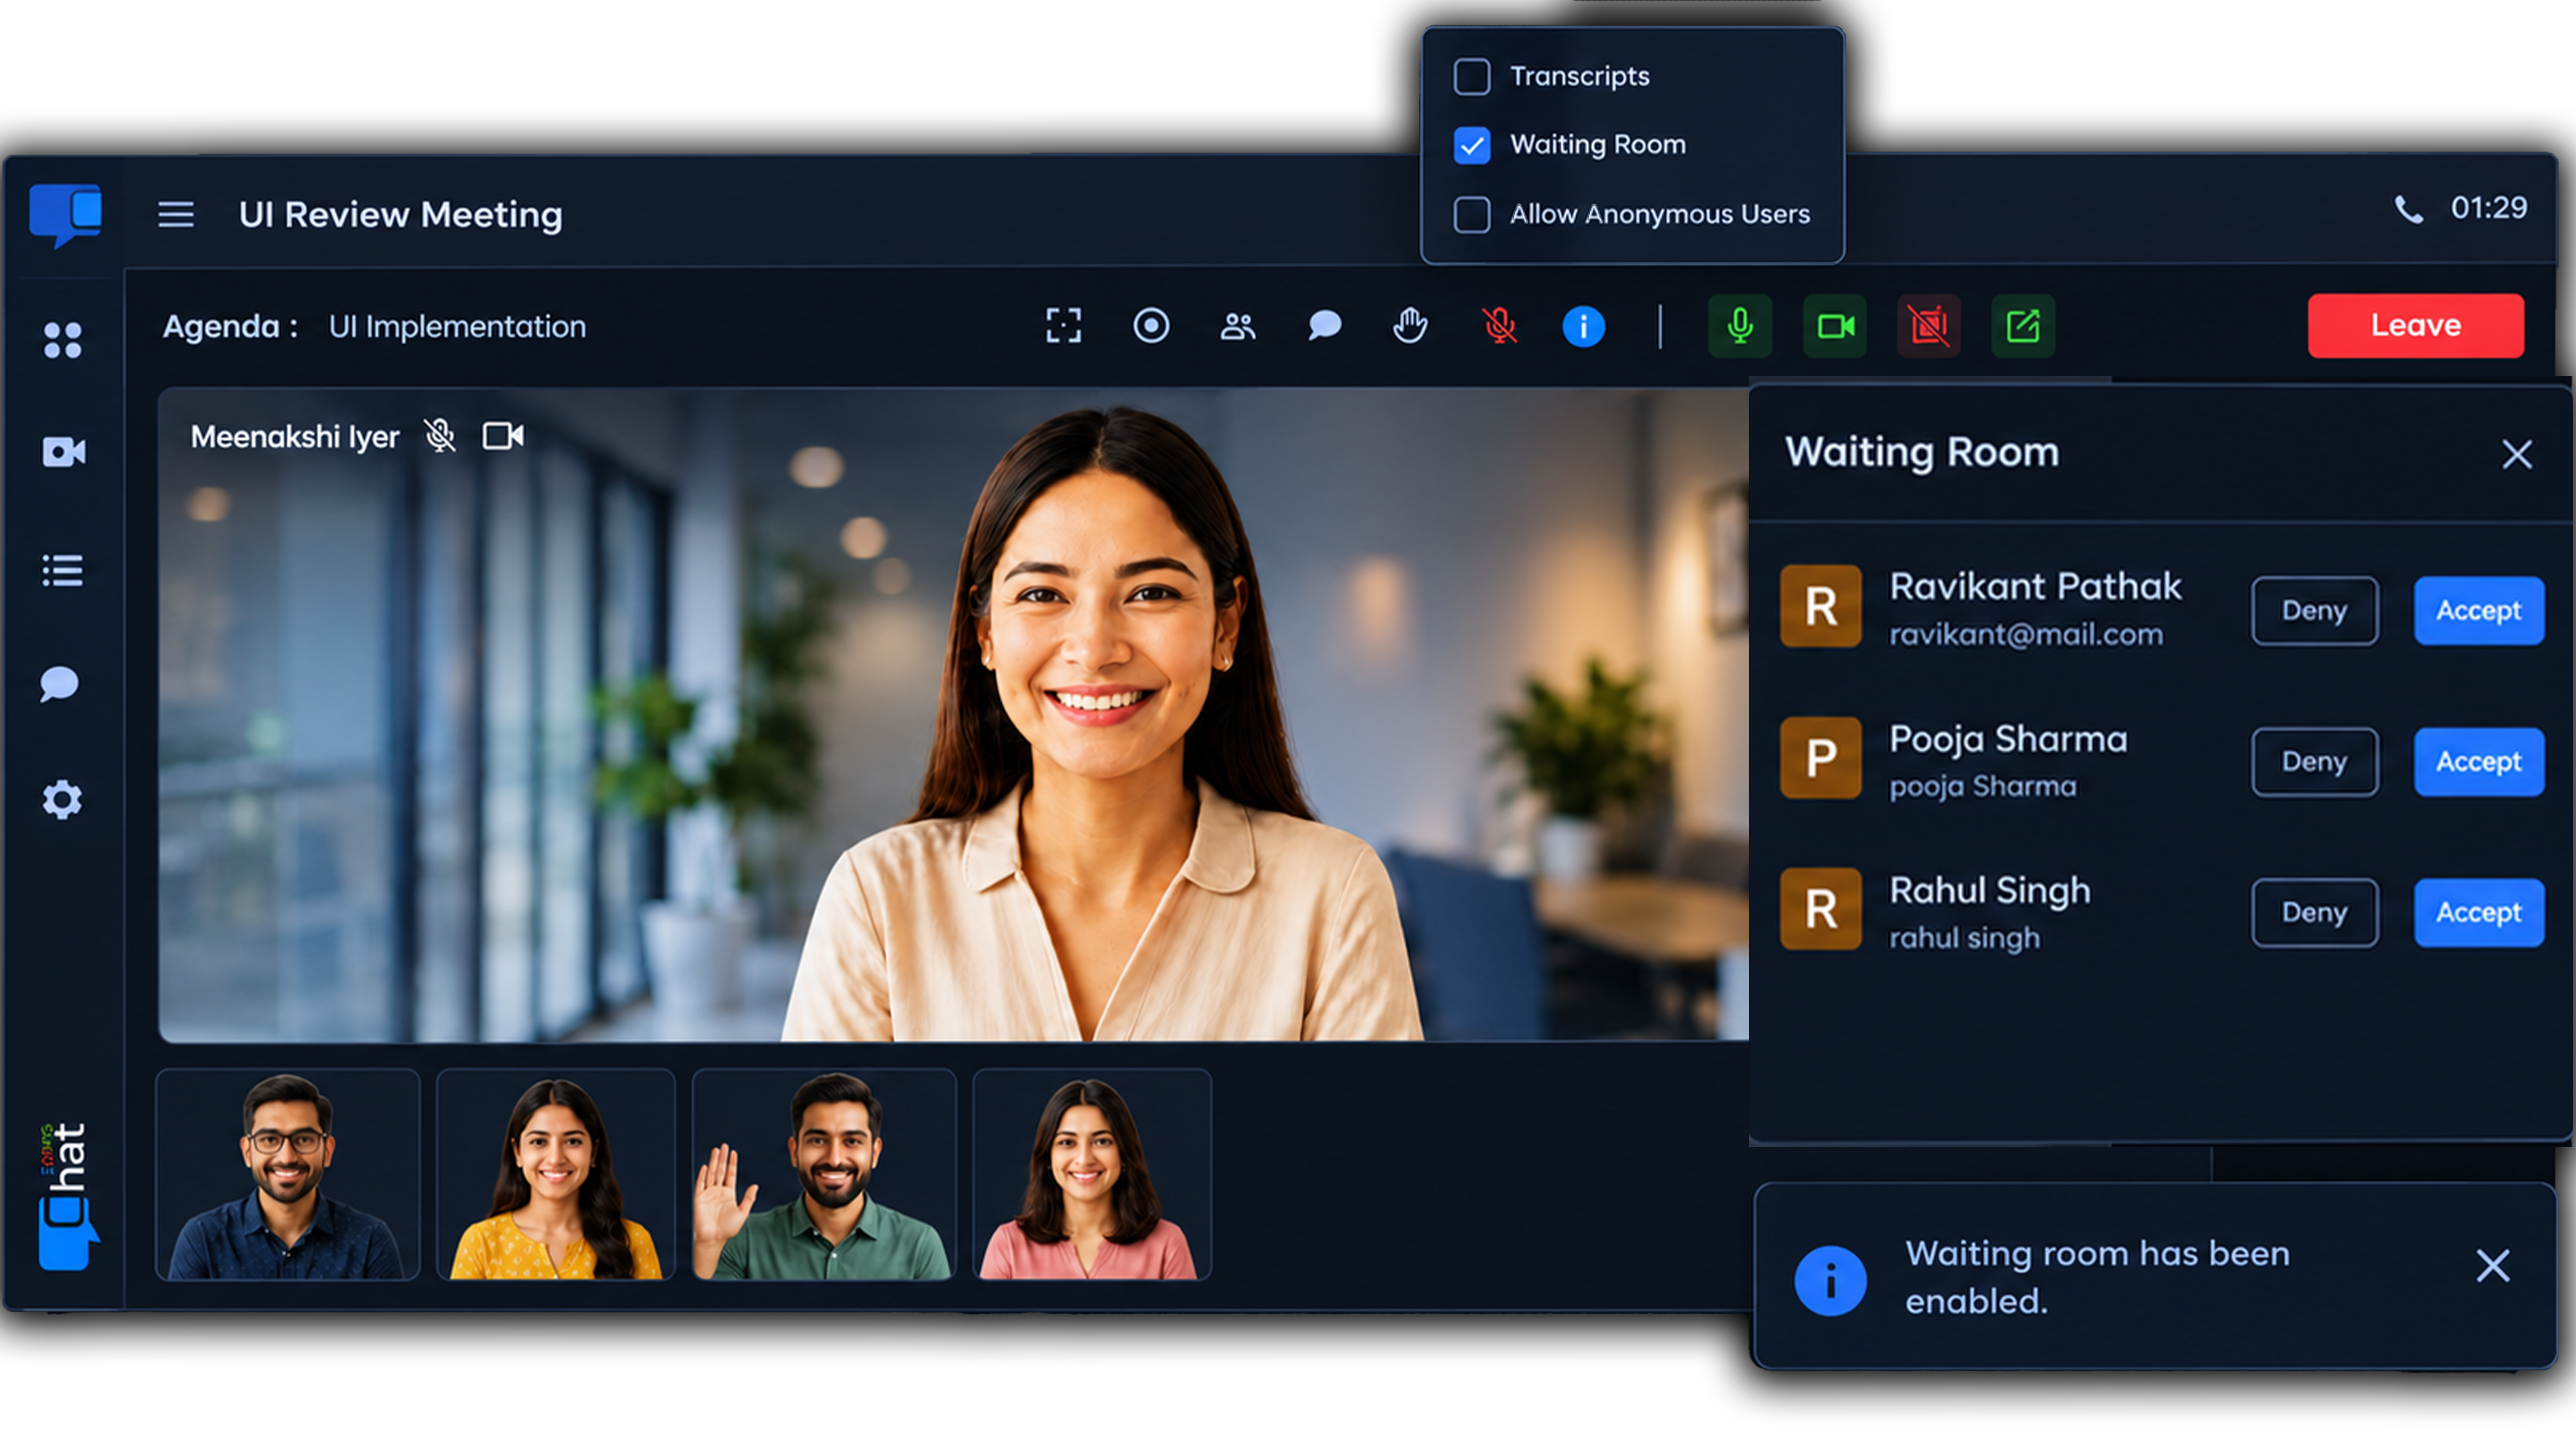
Task: Toggle fullscreen view icon in the toolbar
Action: pyautogui.click(x=1063, y=326)
